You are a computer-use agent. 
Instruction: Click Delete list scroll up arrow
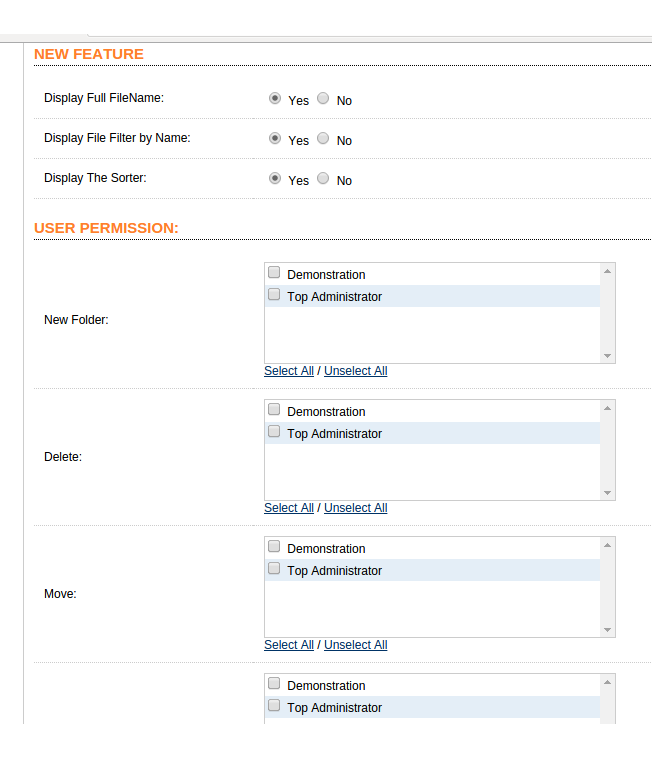tap(608, 408)
